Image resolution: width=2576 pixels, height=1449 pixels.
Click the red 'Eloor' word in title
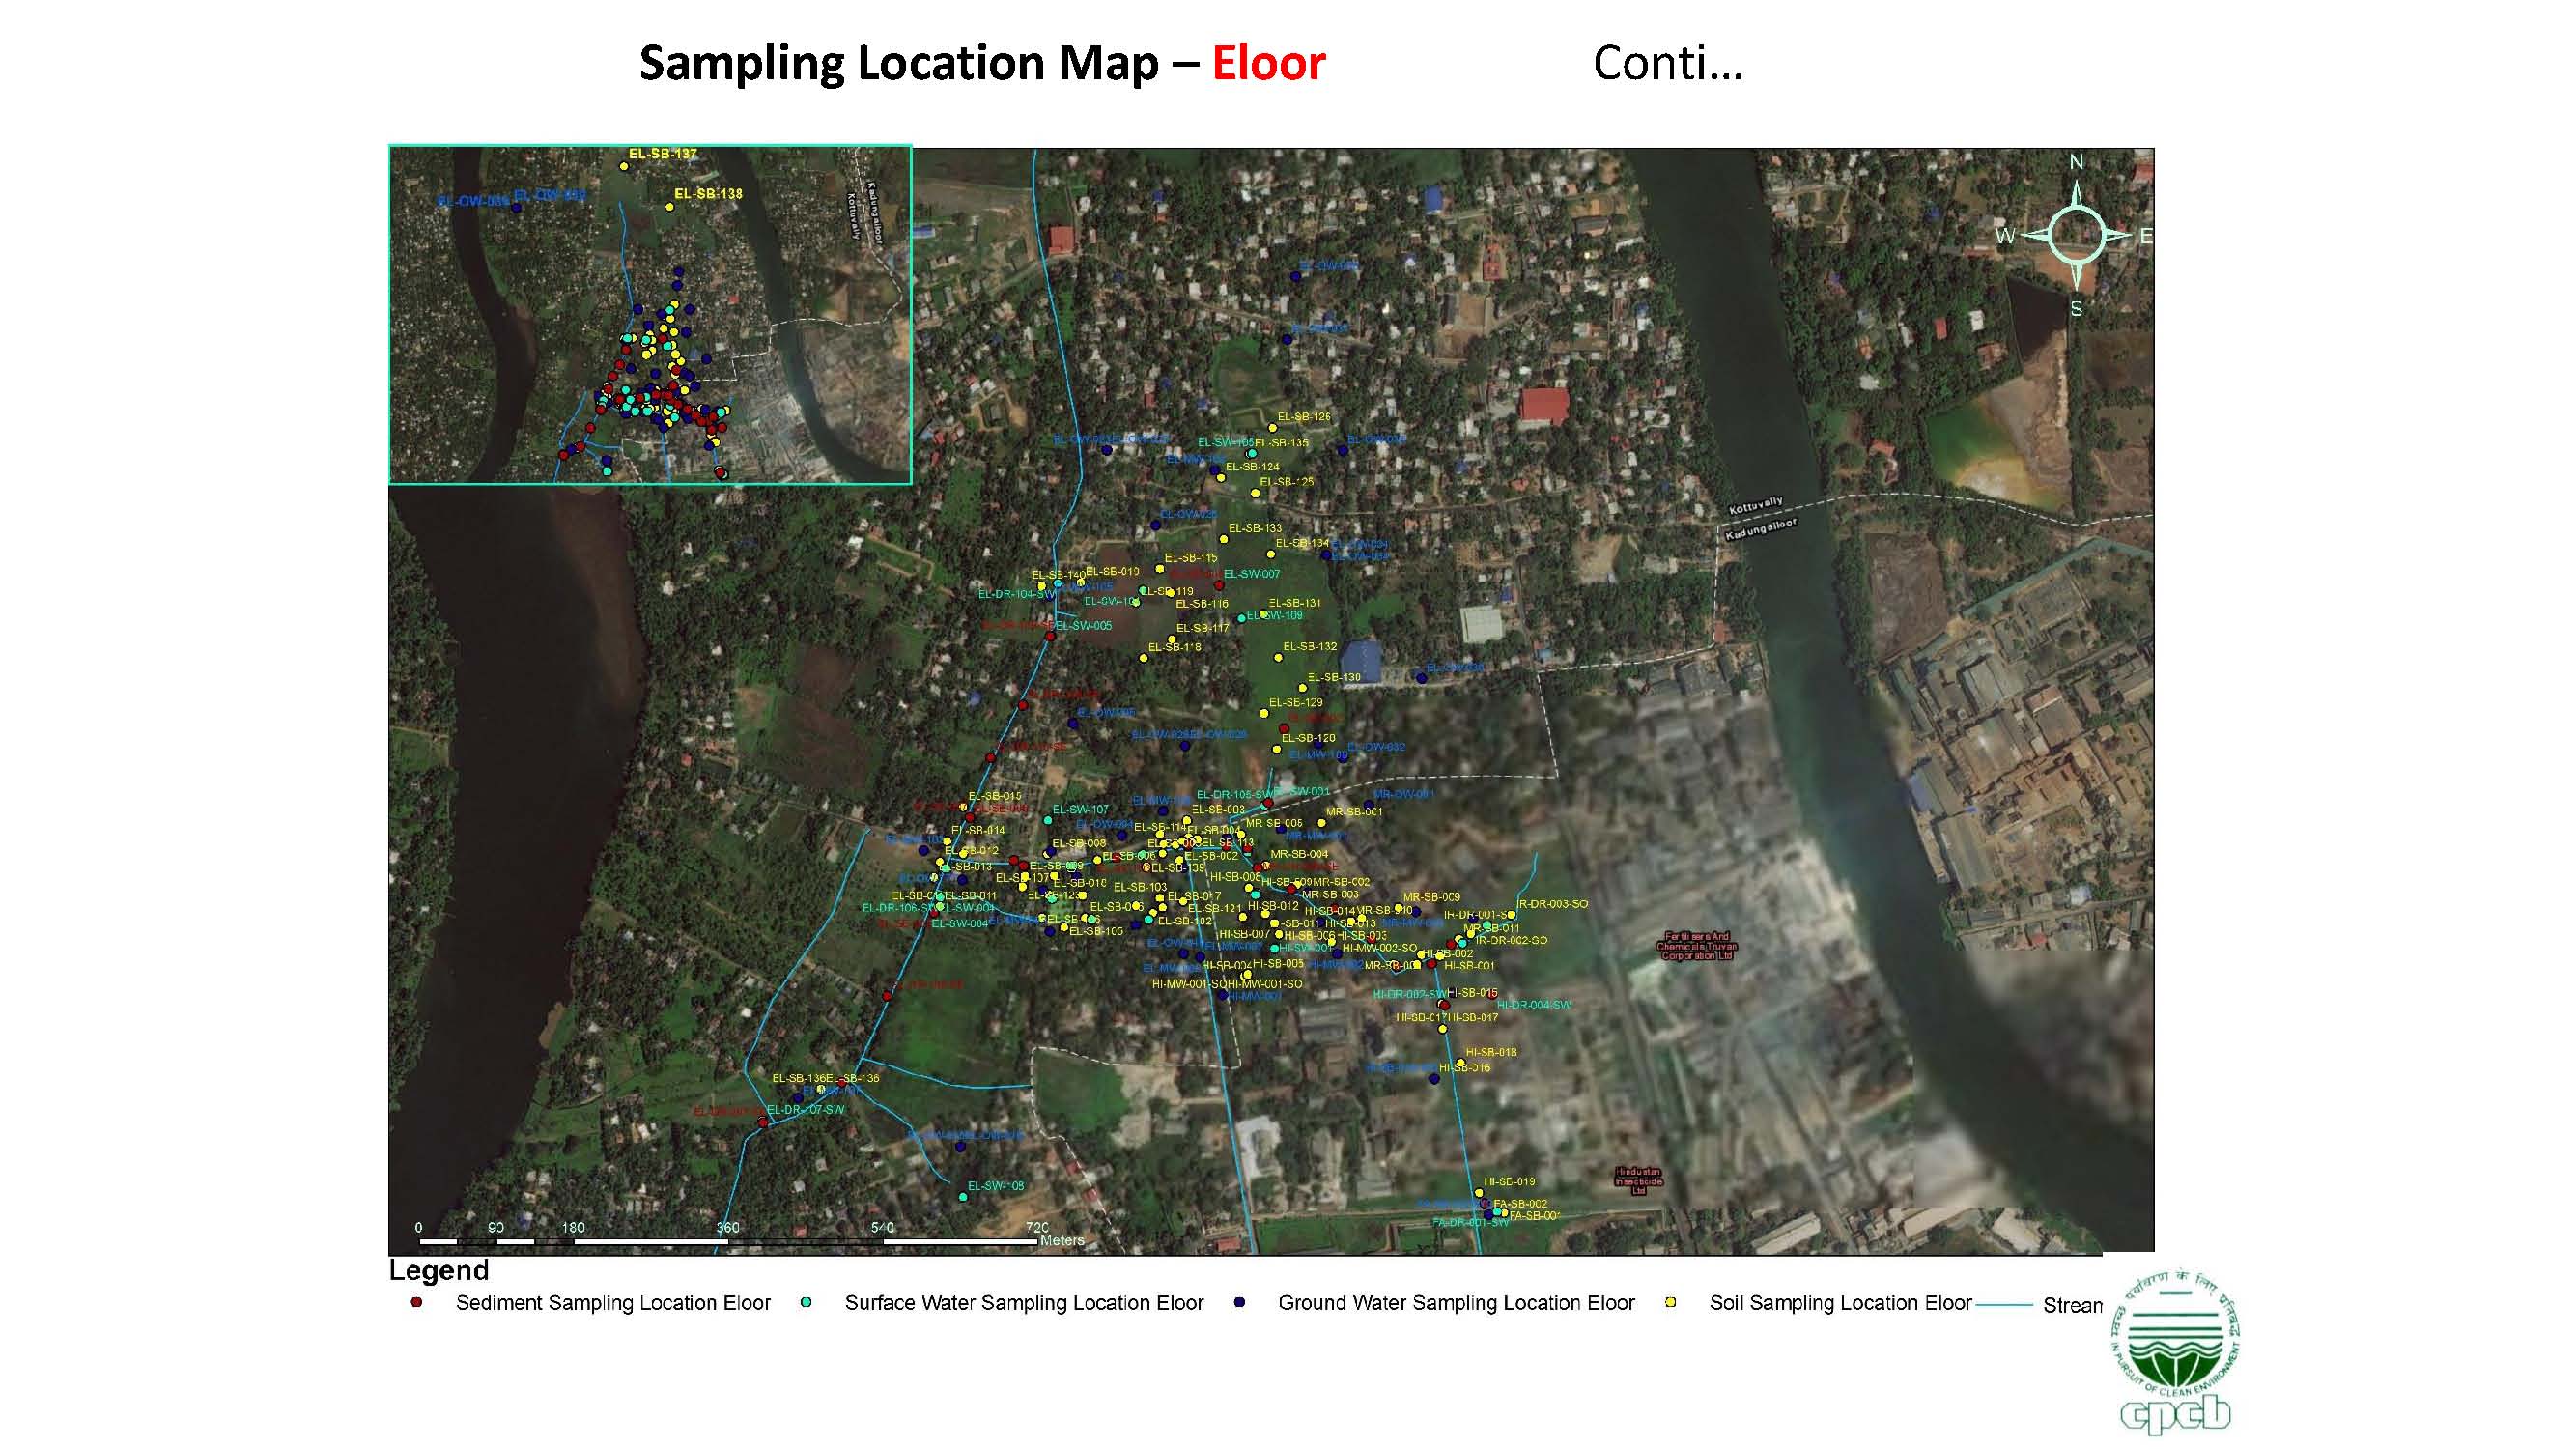point(1268,63)
